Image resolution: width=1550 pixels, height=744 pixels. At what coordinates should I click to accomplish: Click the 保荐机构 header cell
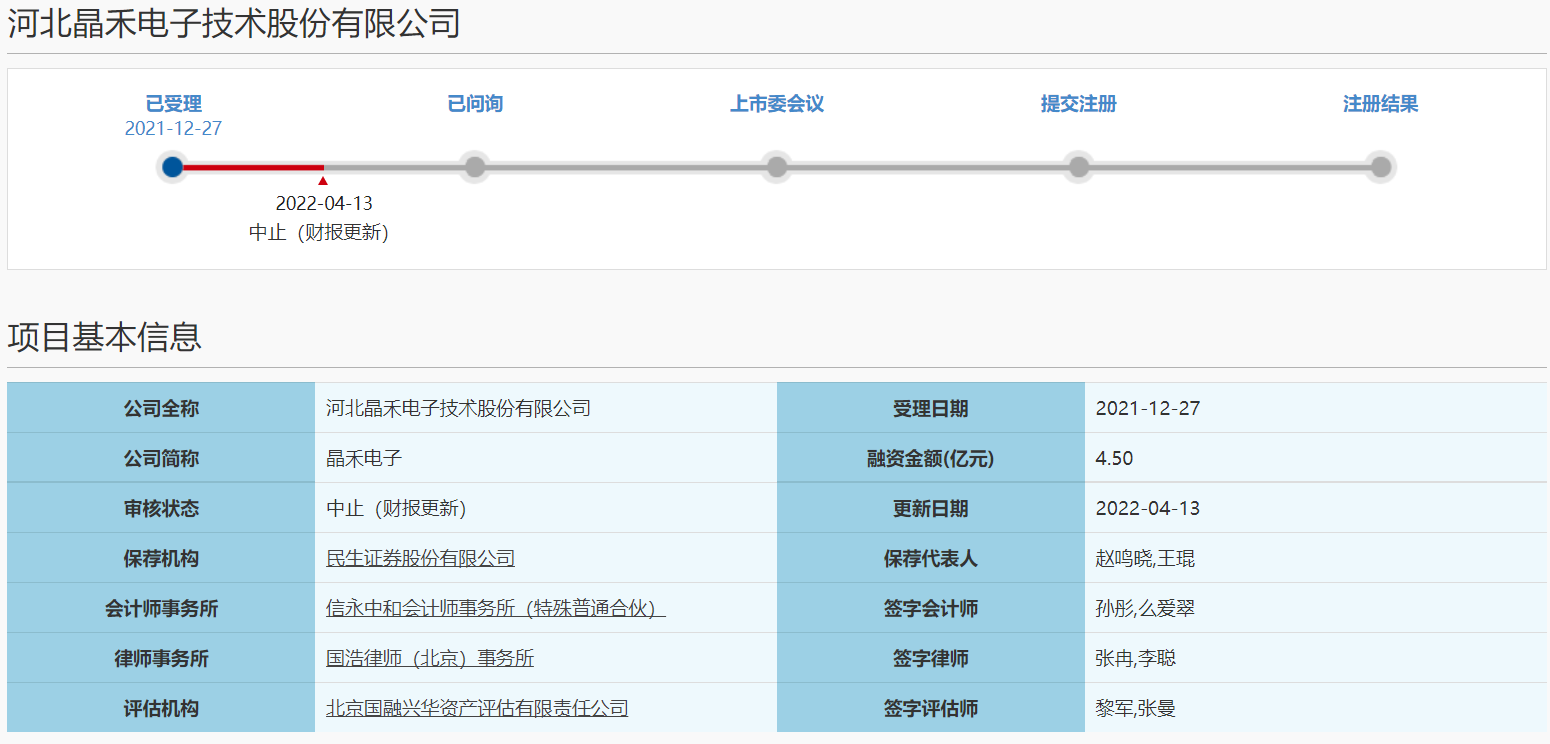[x=161, y=558]
